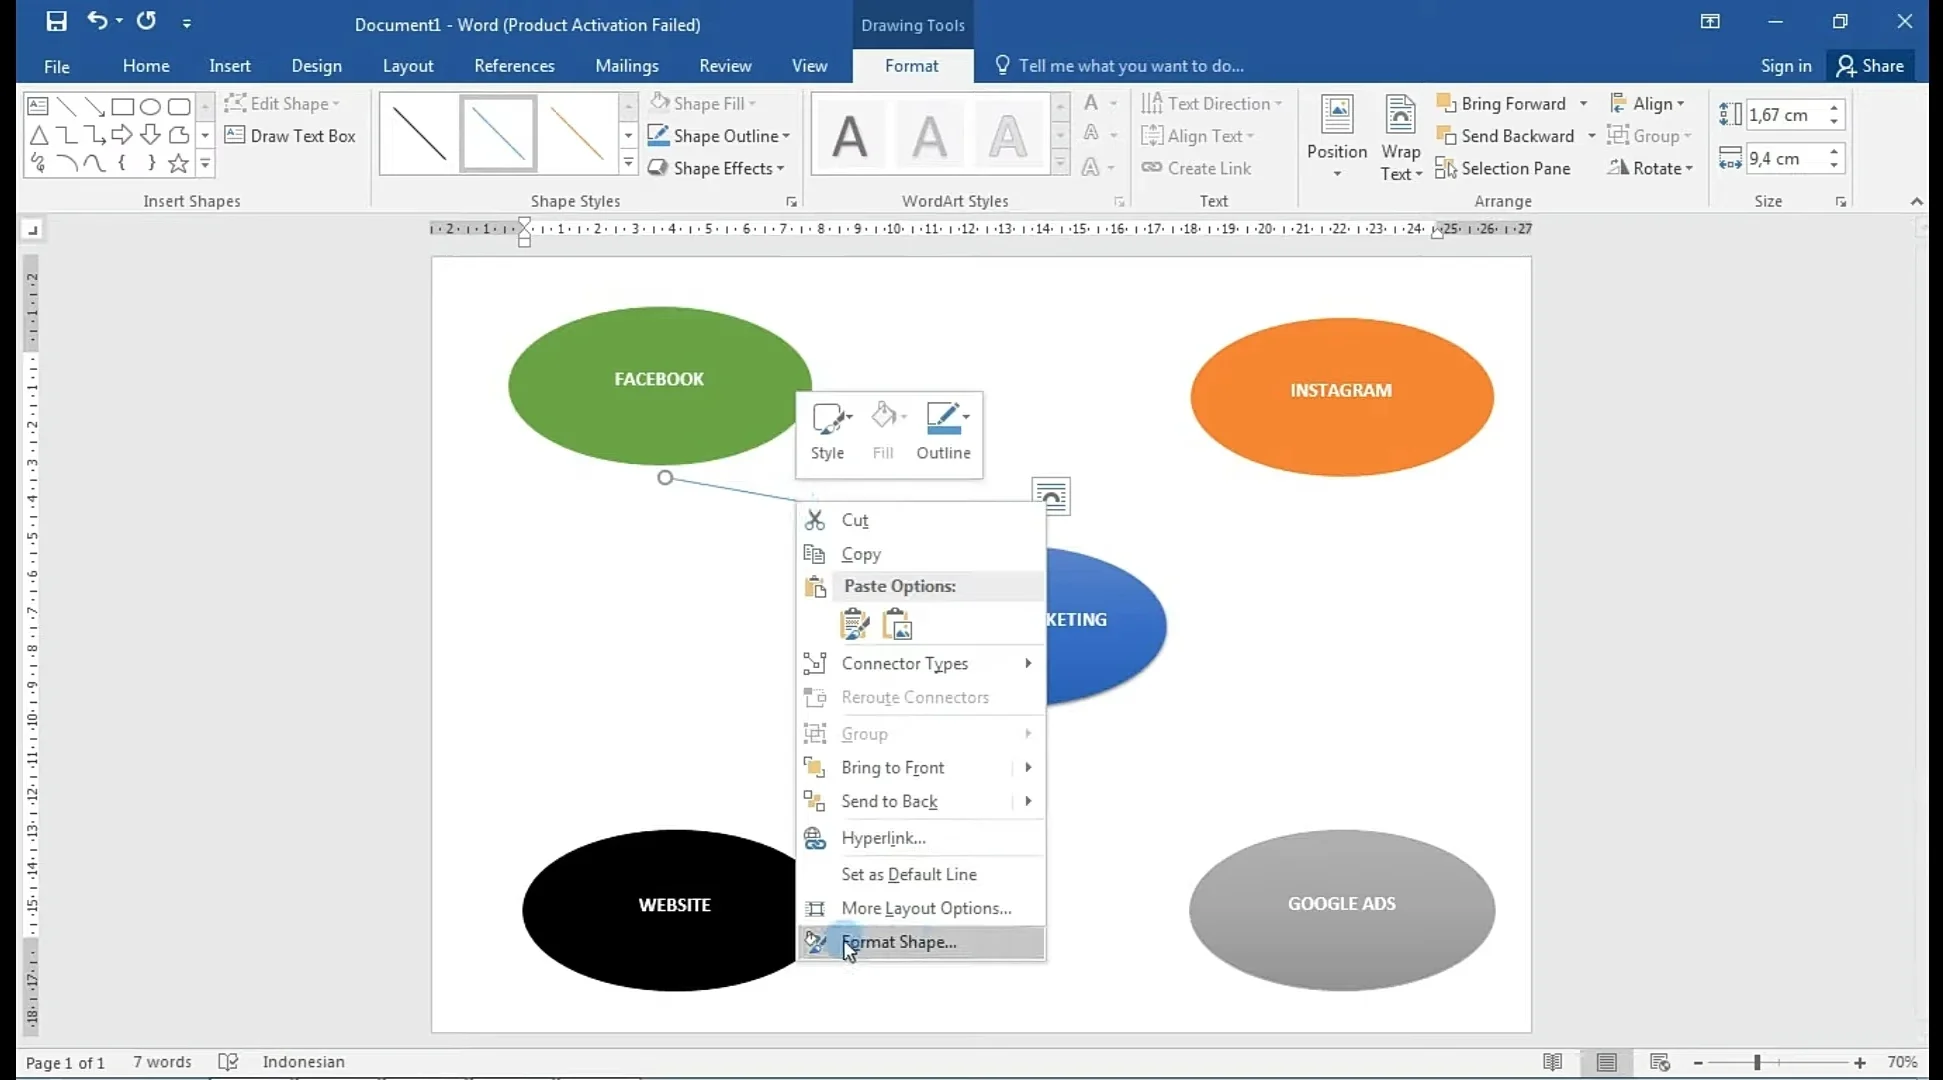Select the Oval shape in Insert Shapes gallery
Viewport: 1943px width, 1080px height.
coord(150,106)
